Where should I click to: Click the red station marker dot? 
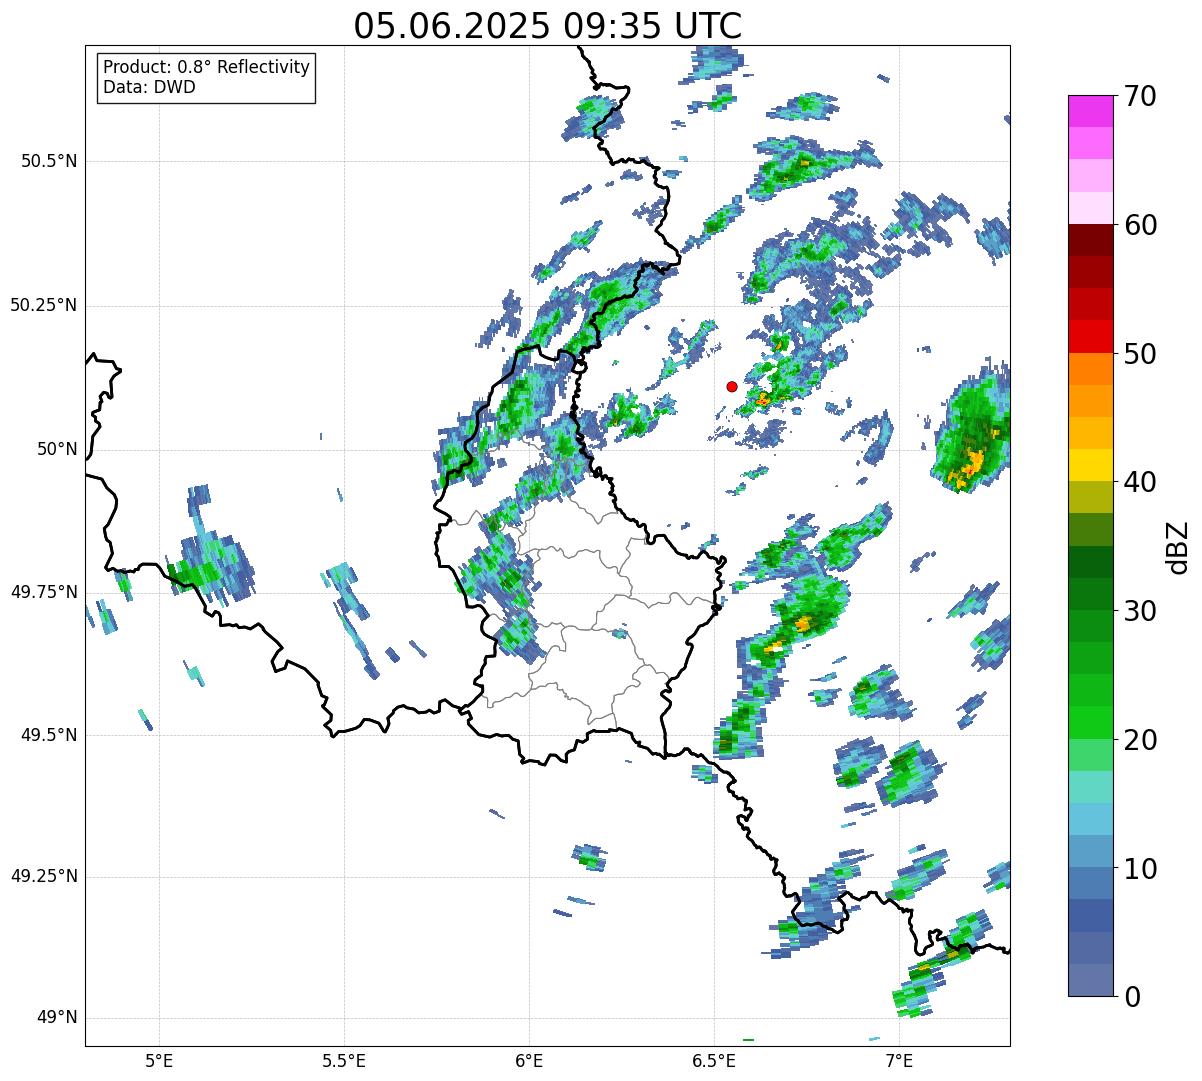[732, 386]
